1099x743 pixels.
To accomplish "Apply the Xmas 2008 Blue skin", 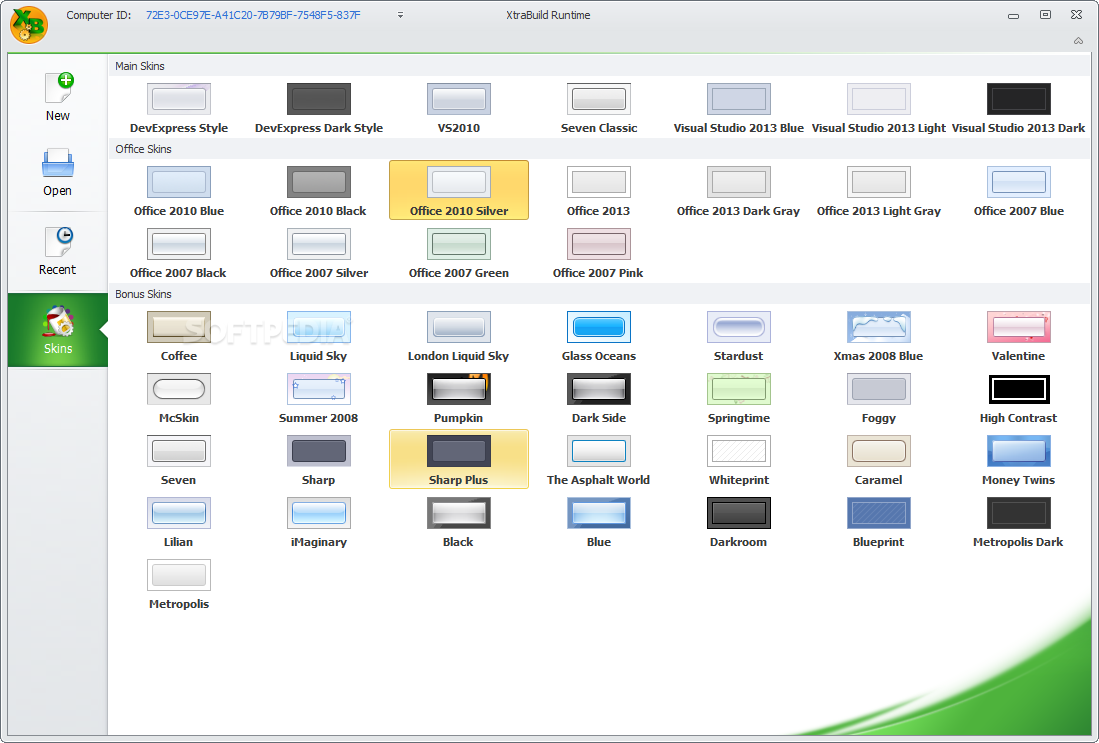I will [x=879, y=336].
